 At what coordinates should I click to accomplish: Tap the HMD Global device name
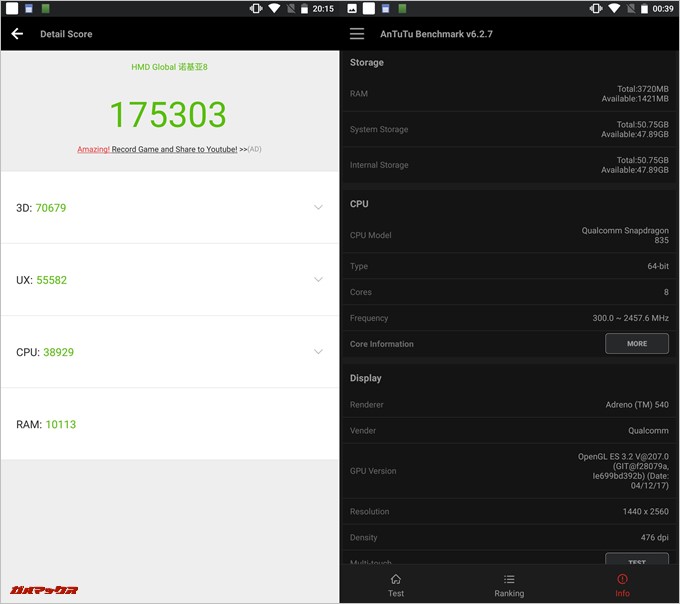[168, 67]
